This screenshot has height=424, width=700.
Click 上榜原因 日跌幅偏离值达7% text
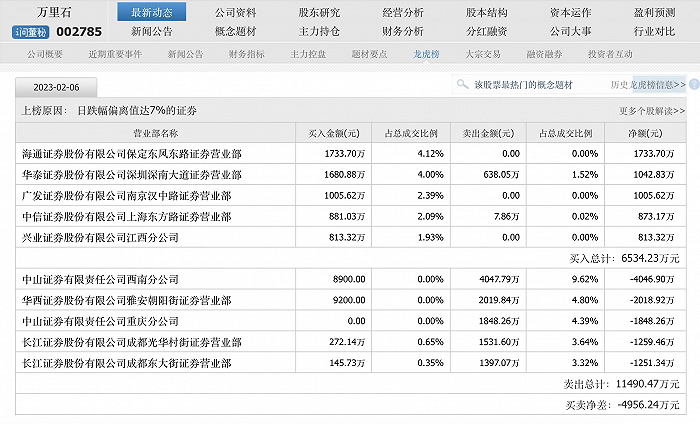[109, 111]
